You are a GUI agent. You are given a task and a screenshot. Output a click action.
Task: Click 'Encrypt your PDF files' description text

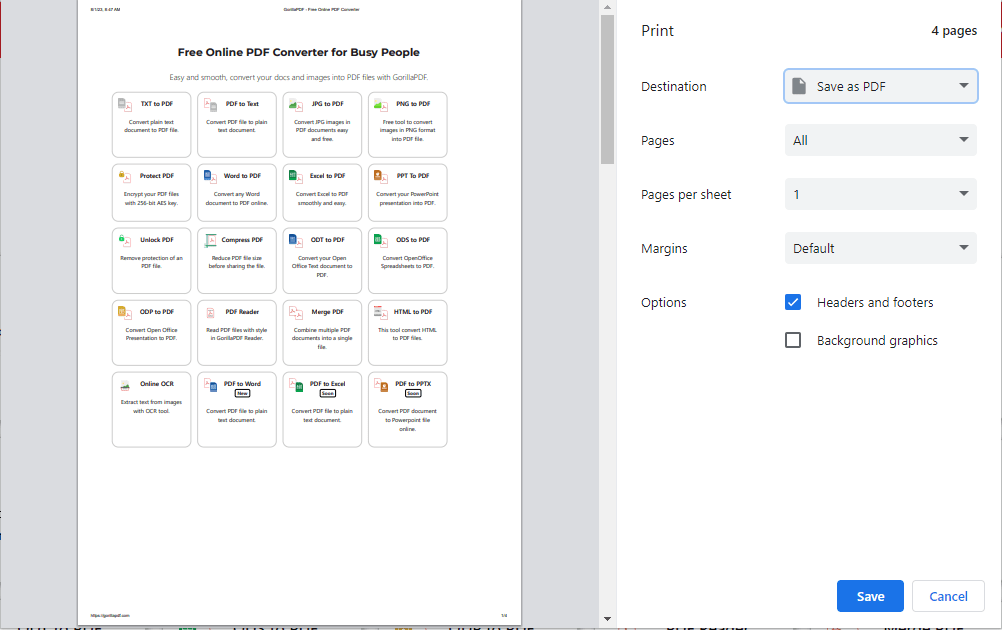point(151,199)
